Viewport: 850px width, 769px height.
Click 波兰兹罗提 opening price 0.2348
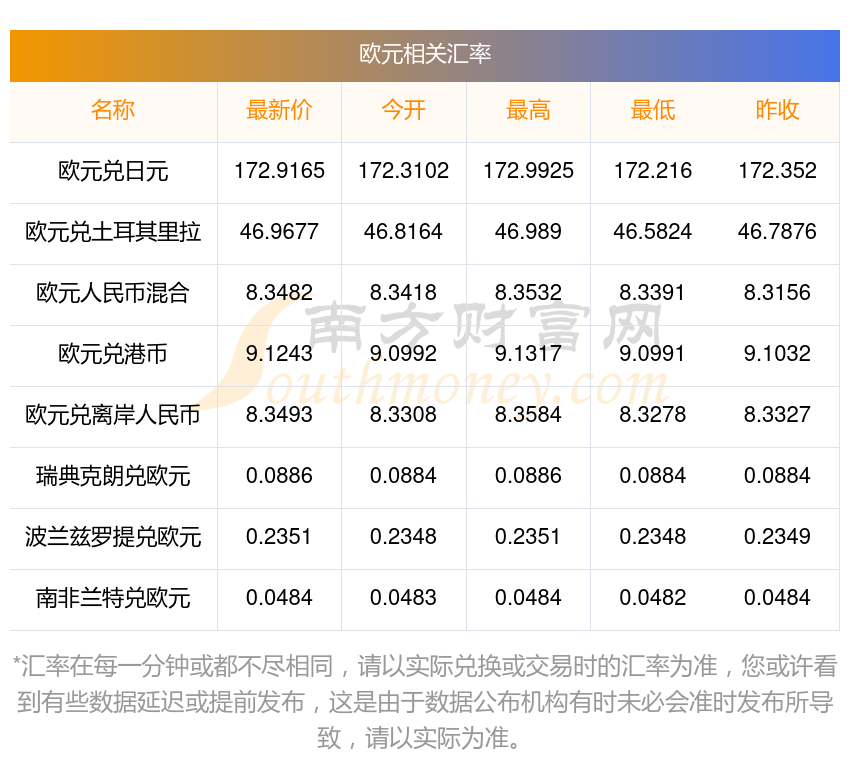pos(403,537)
